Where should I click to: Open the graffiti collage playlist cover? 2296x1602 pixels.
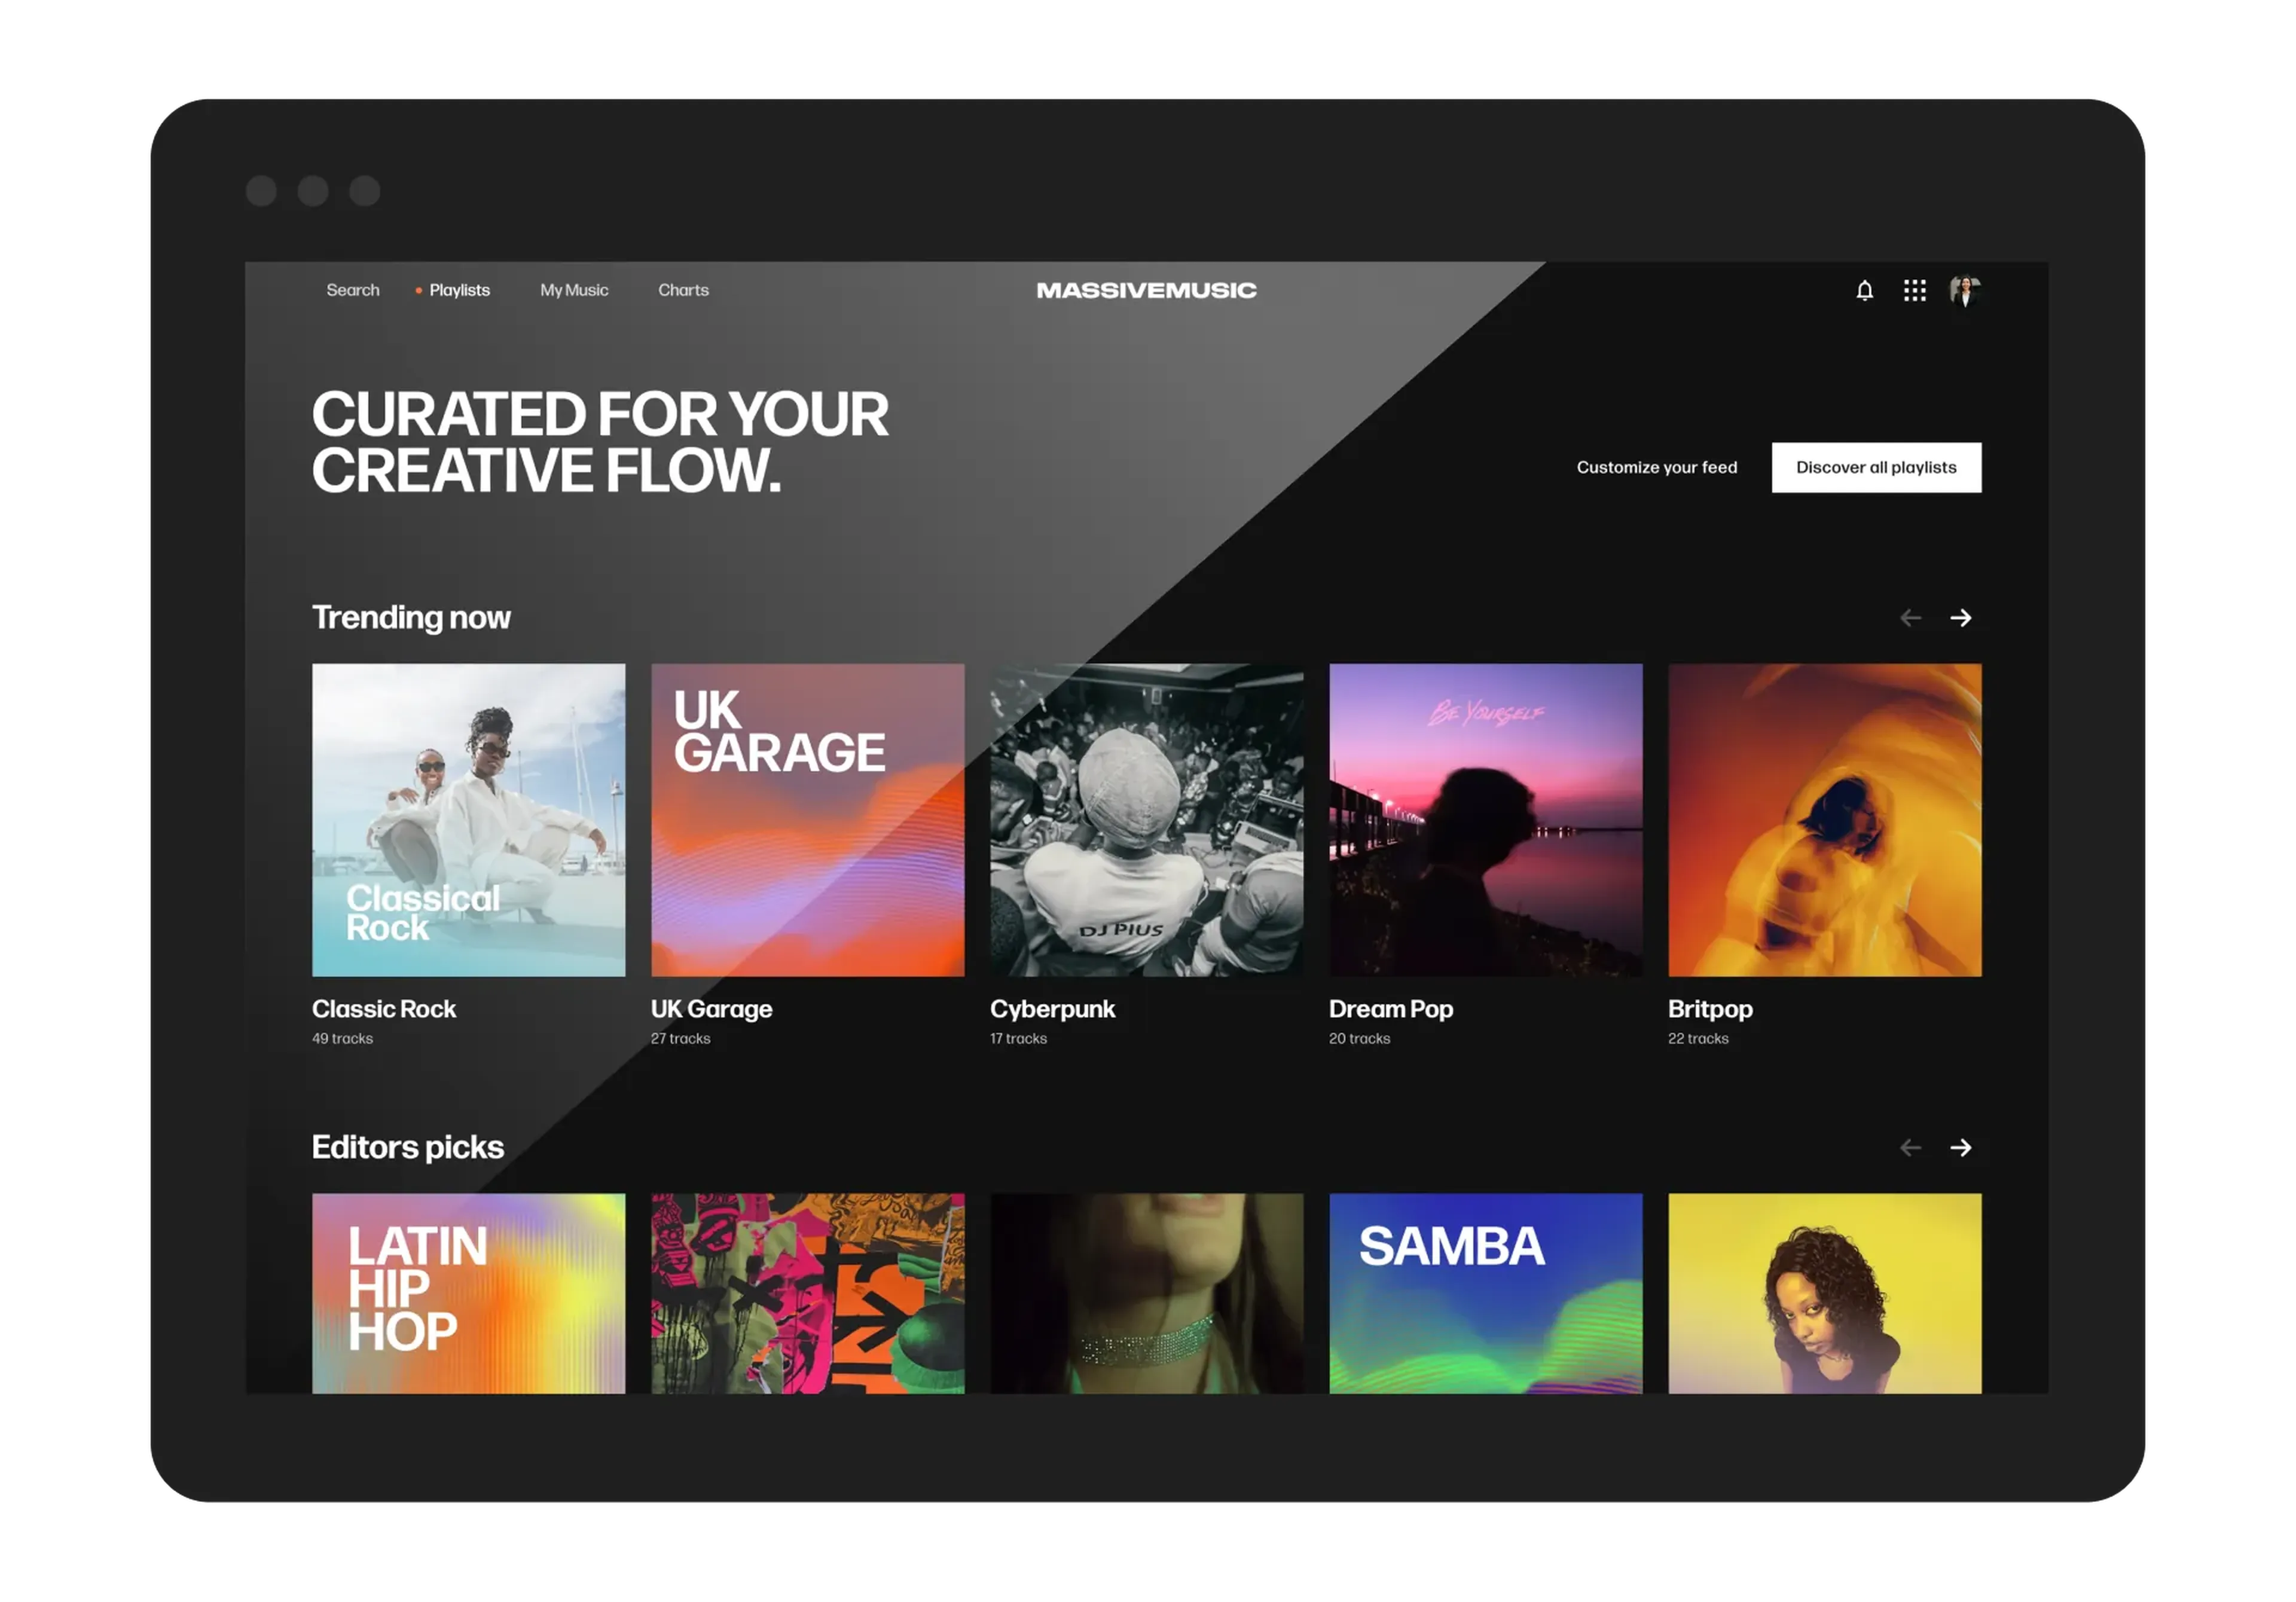807,1293
